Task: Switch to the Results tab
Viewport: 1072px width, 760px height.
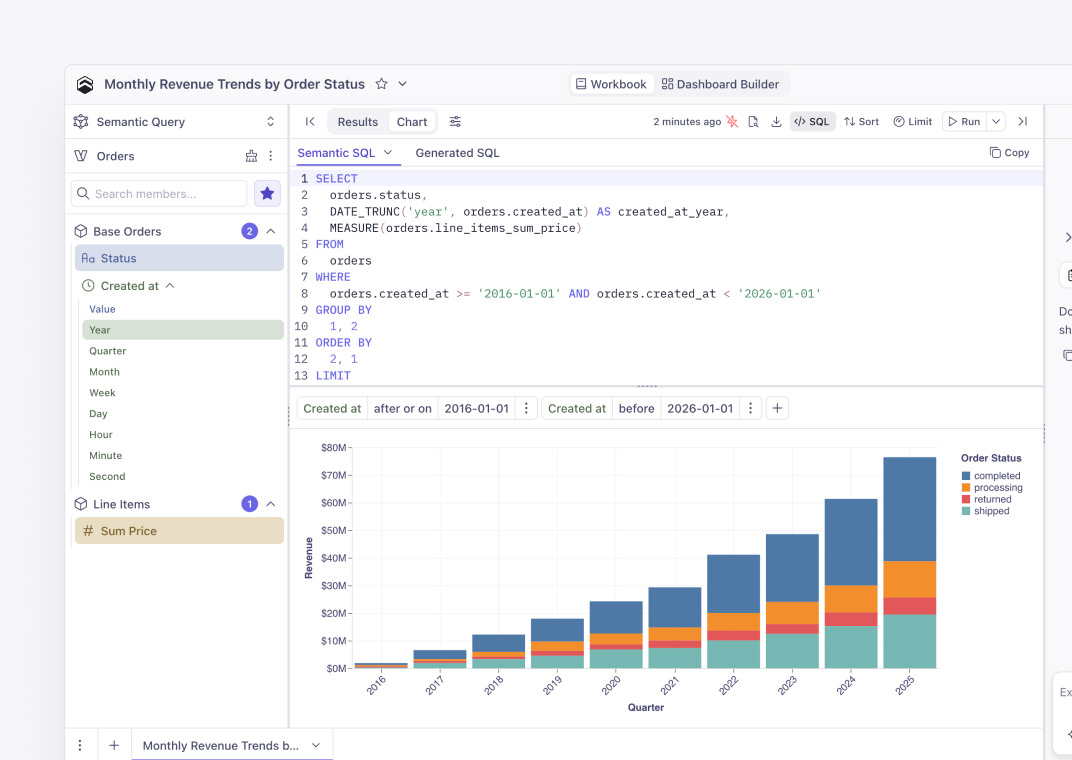Action: [x=358, y=122]
